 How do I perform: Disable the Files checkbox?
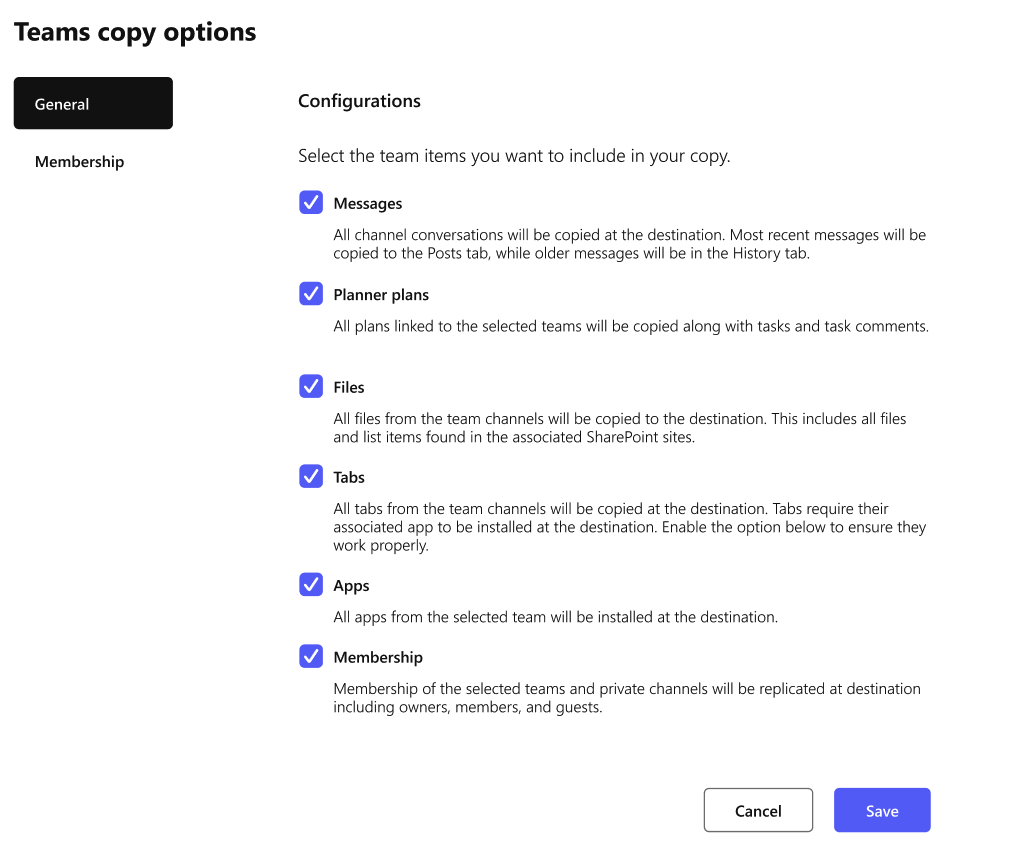coord(311,386)
